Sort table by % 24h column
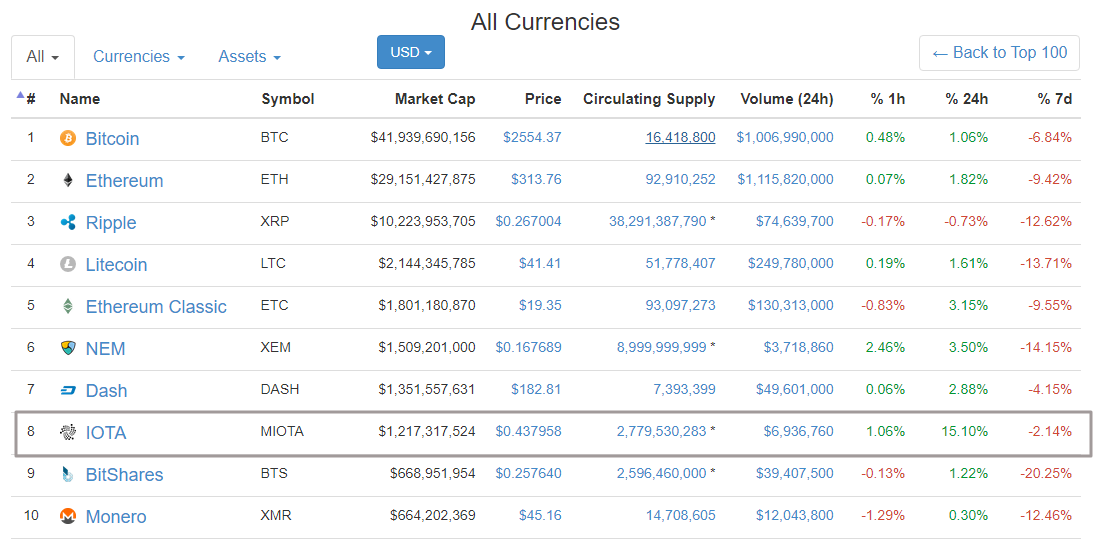This screenshot has width=1113, height=542. (966, 99)
